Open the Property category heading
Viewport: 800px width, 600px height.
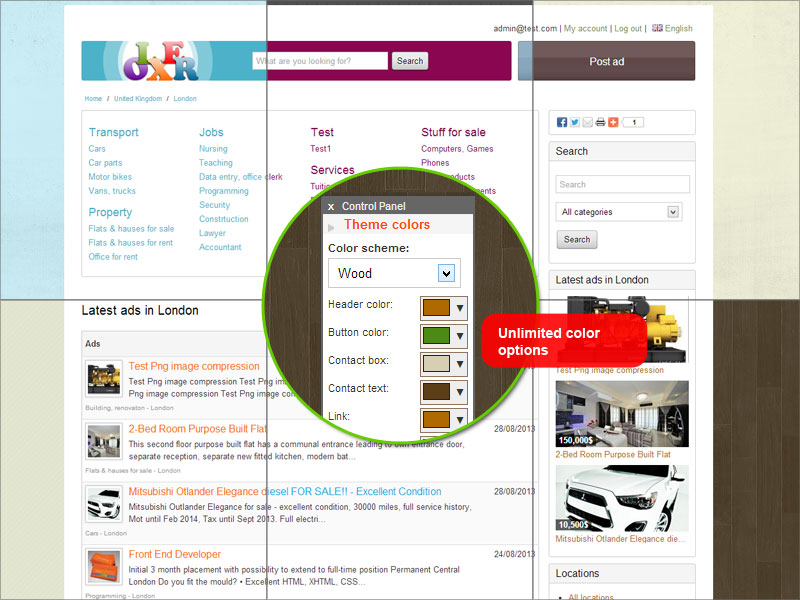click(x=110, y=212)
